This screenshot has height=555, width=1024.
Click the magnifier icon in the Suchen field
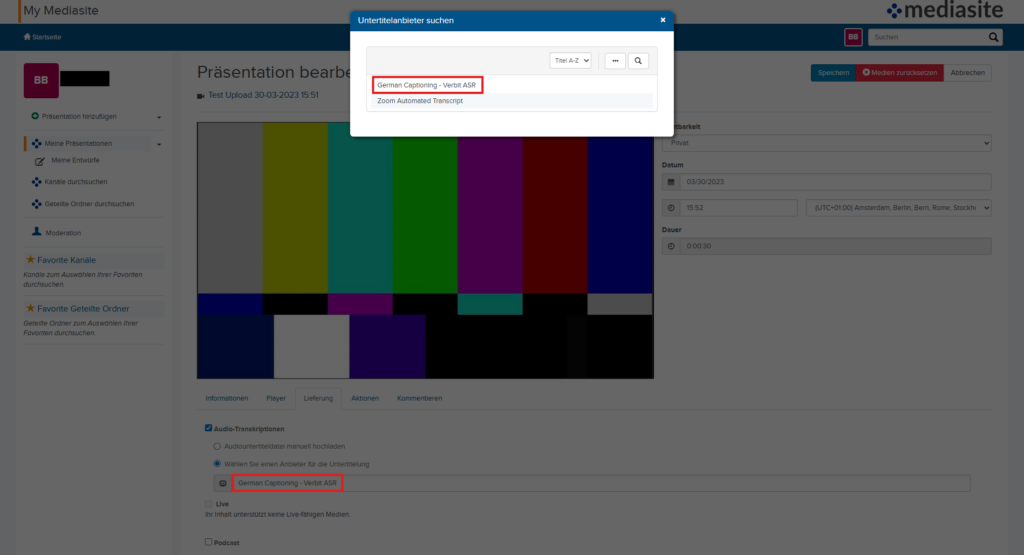[993, 37]
